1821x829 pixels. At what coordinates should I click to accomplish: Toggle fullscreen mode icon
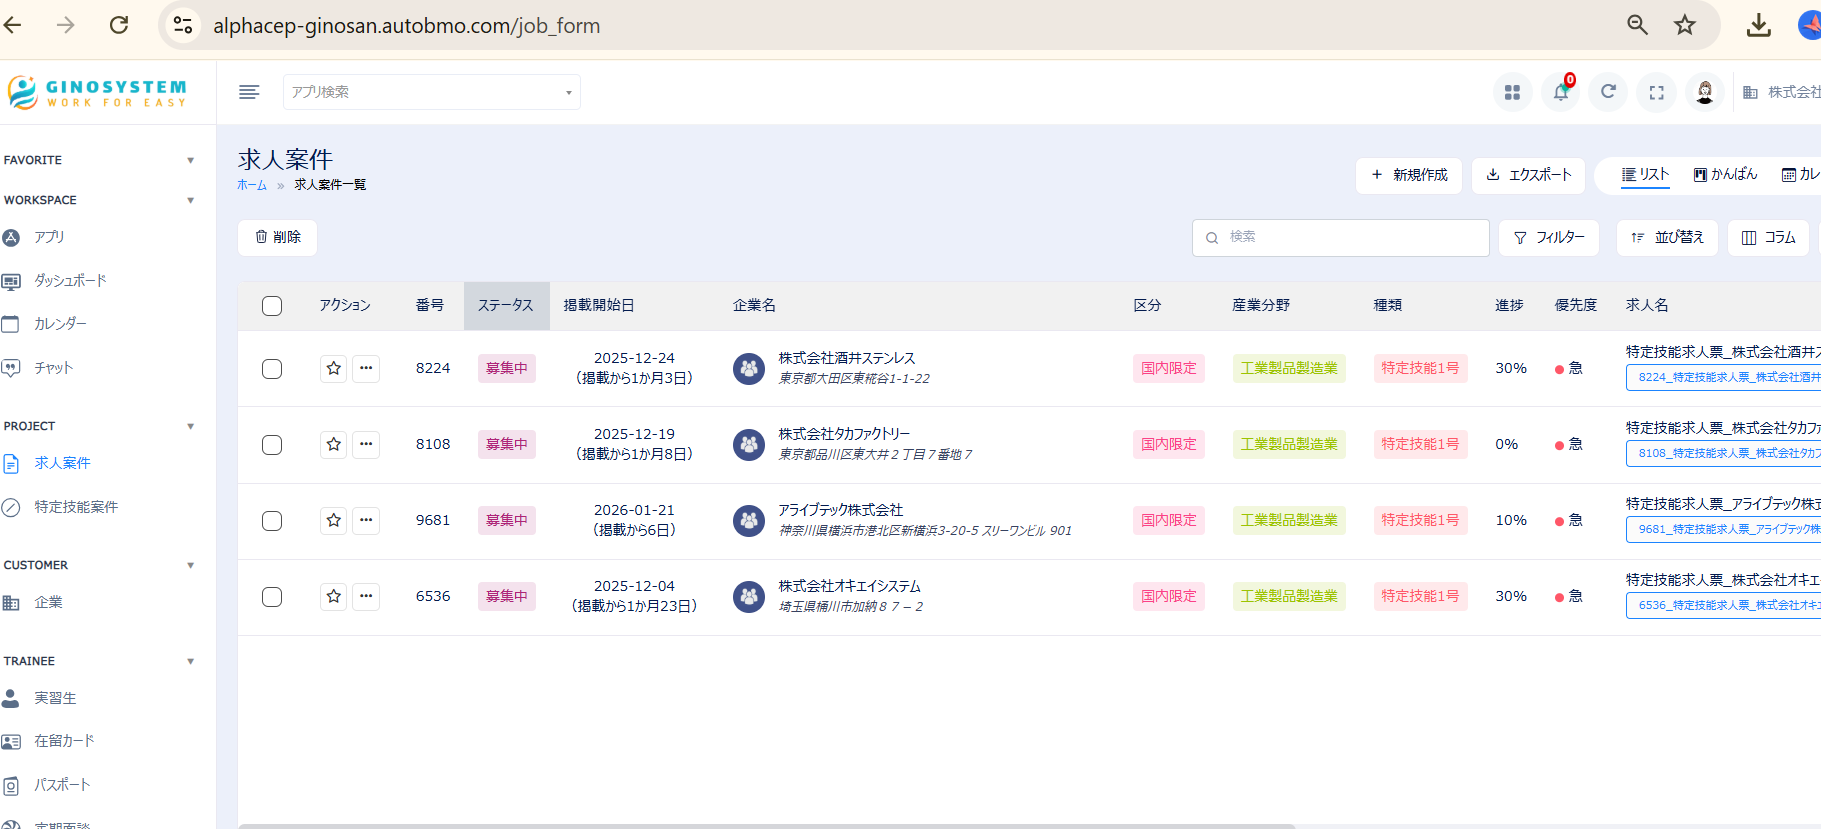[x=1656, y=93]
